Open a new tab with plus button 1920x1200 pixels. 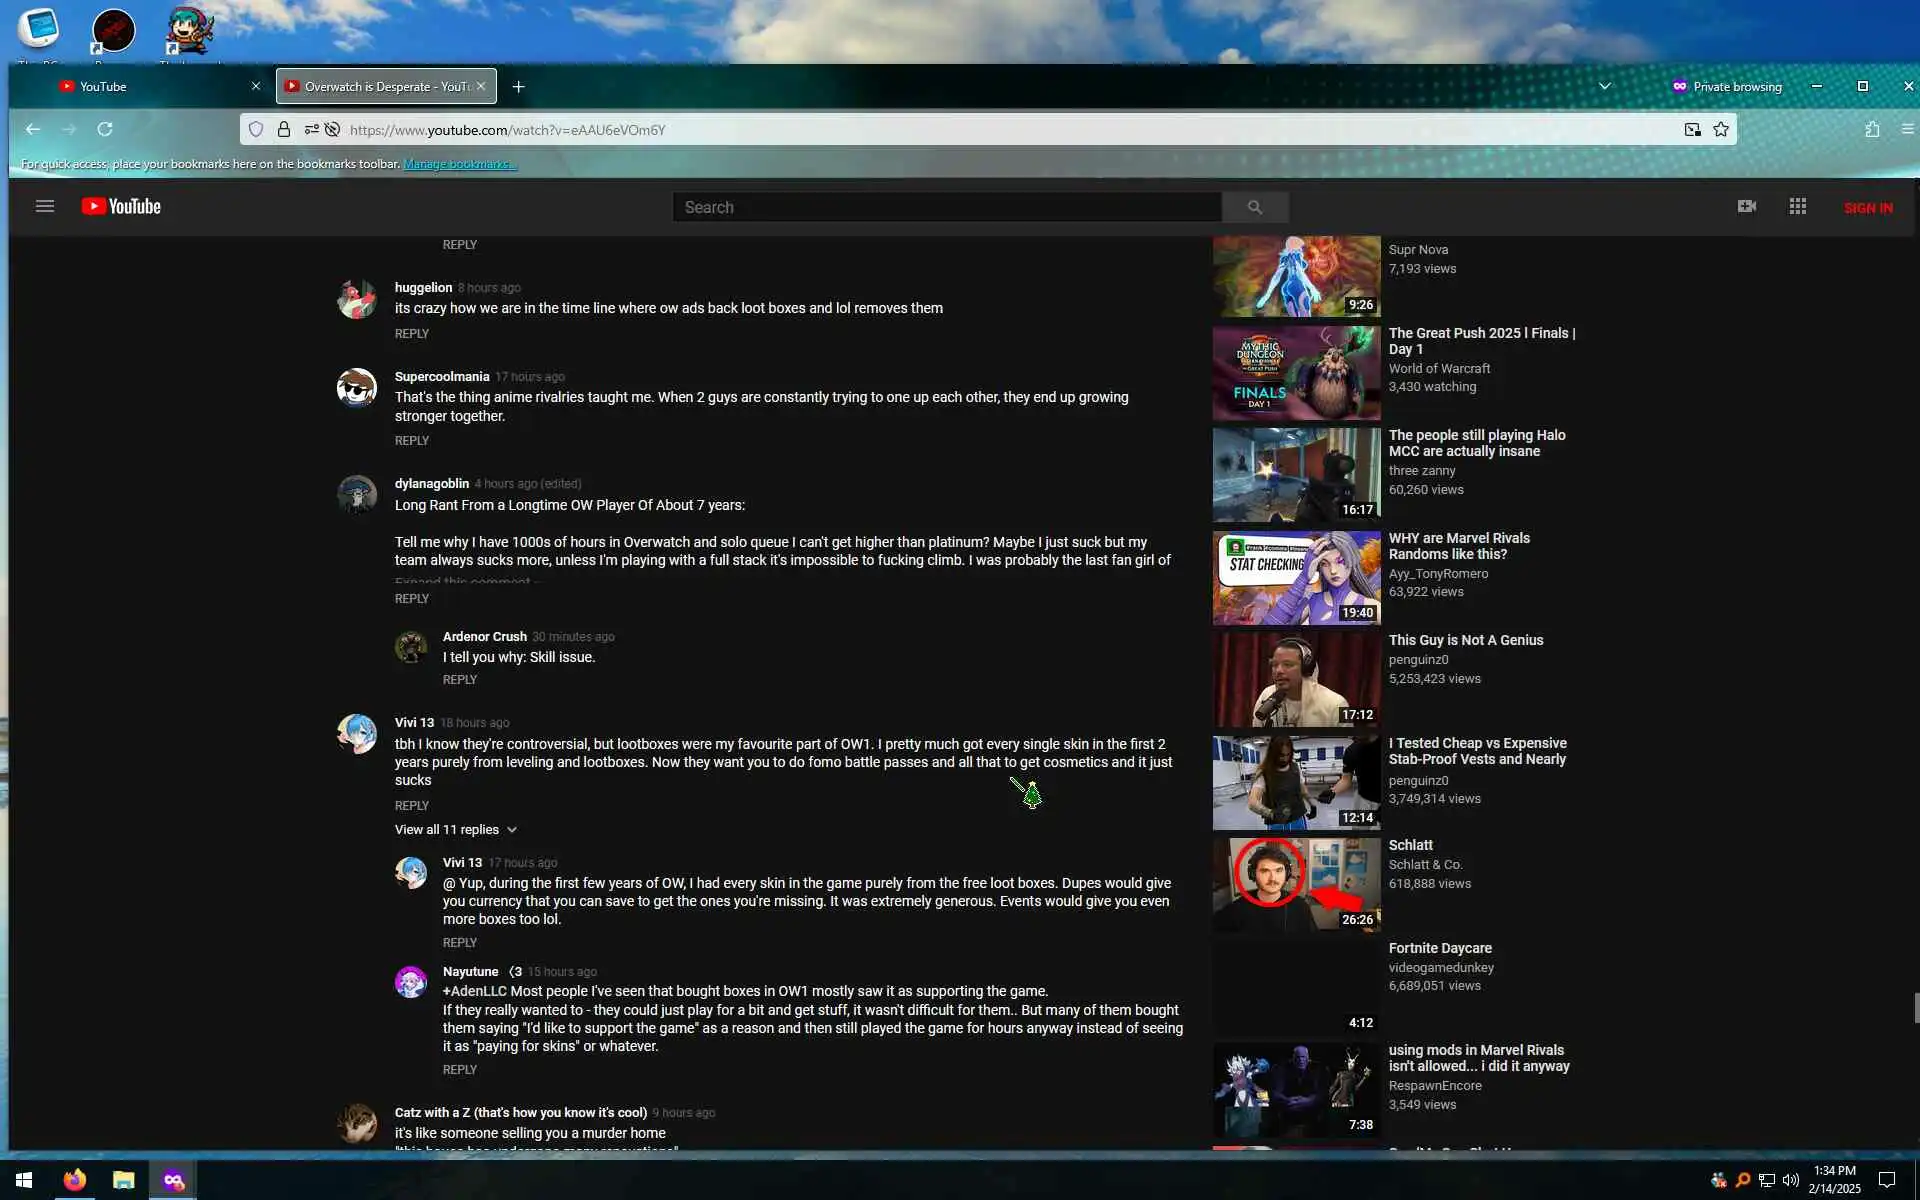(x=518, y=87)
